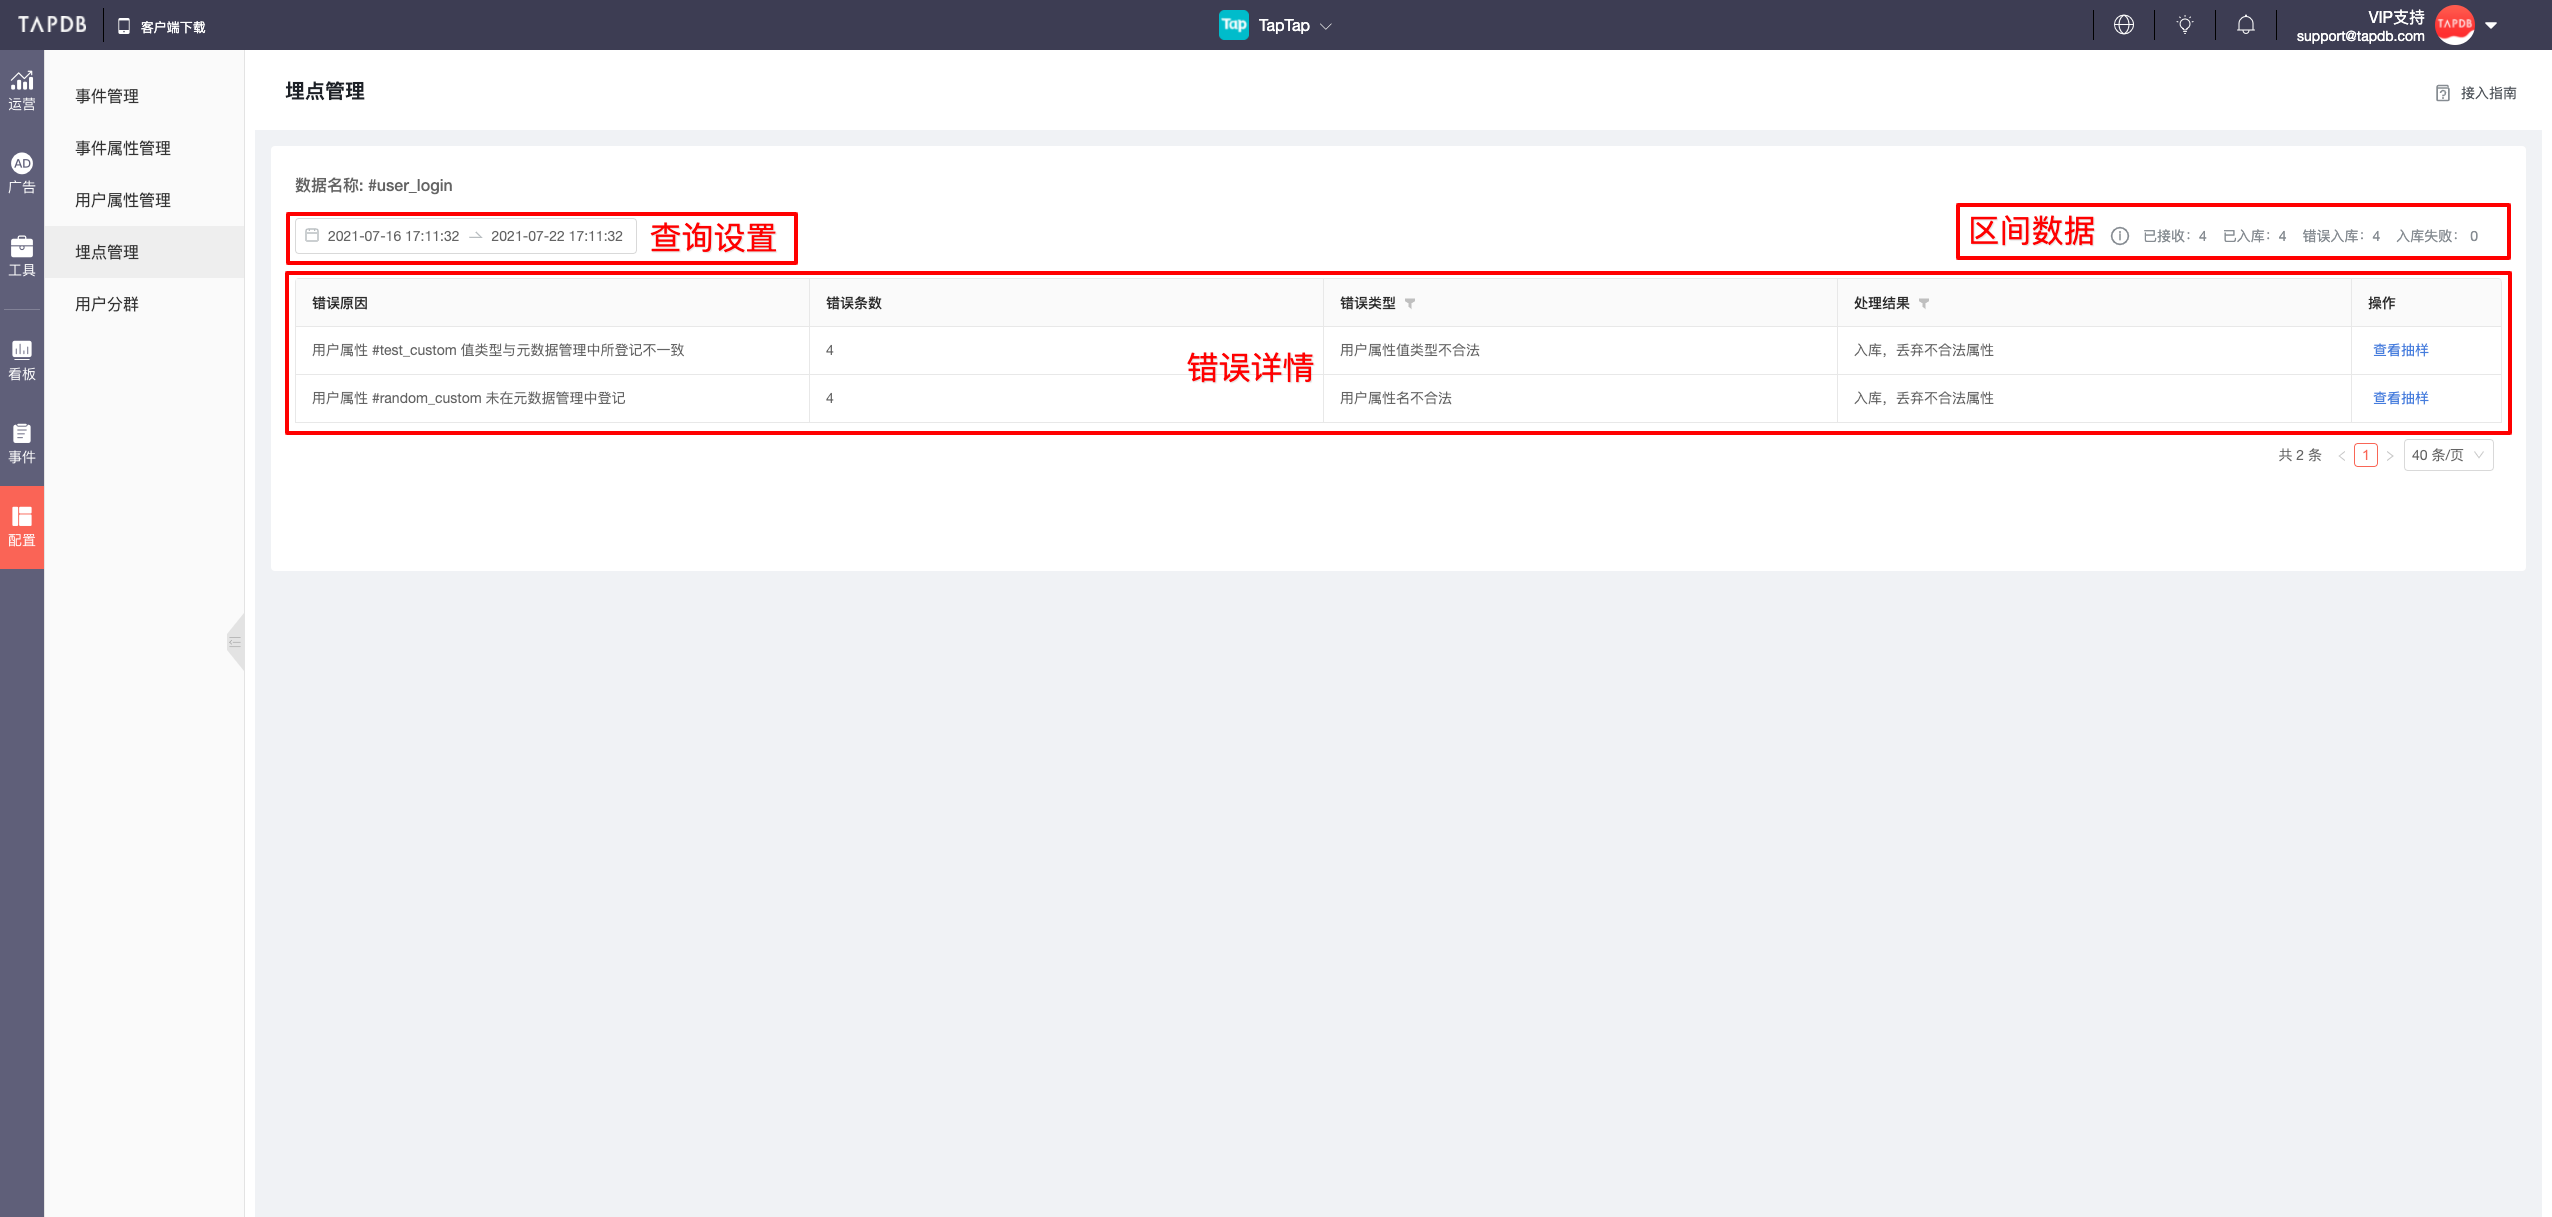Click the 共 2 条 total count
Viewport: 2552px width, 1217px height.
point(2300,455)
